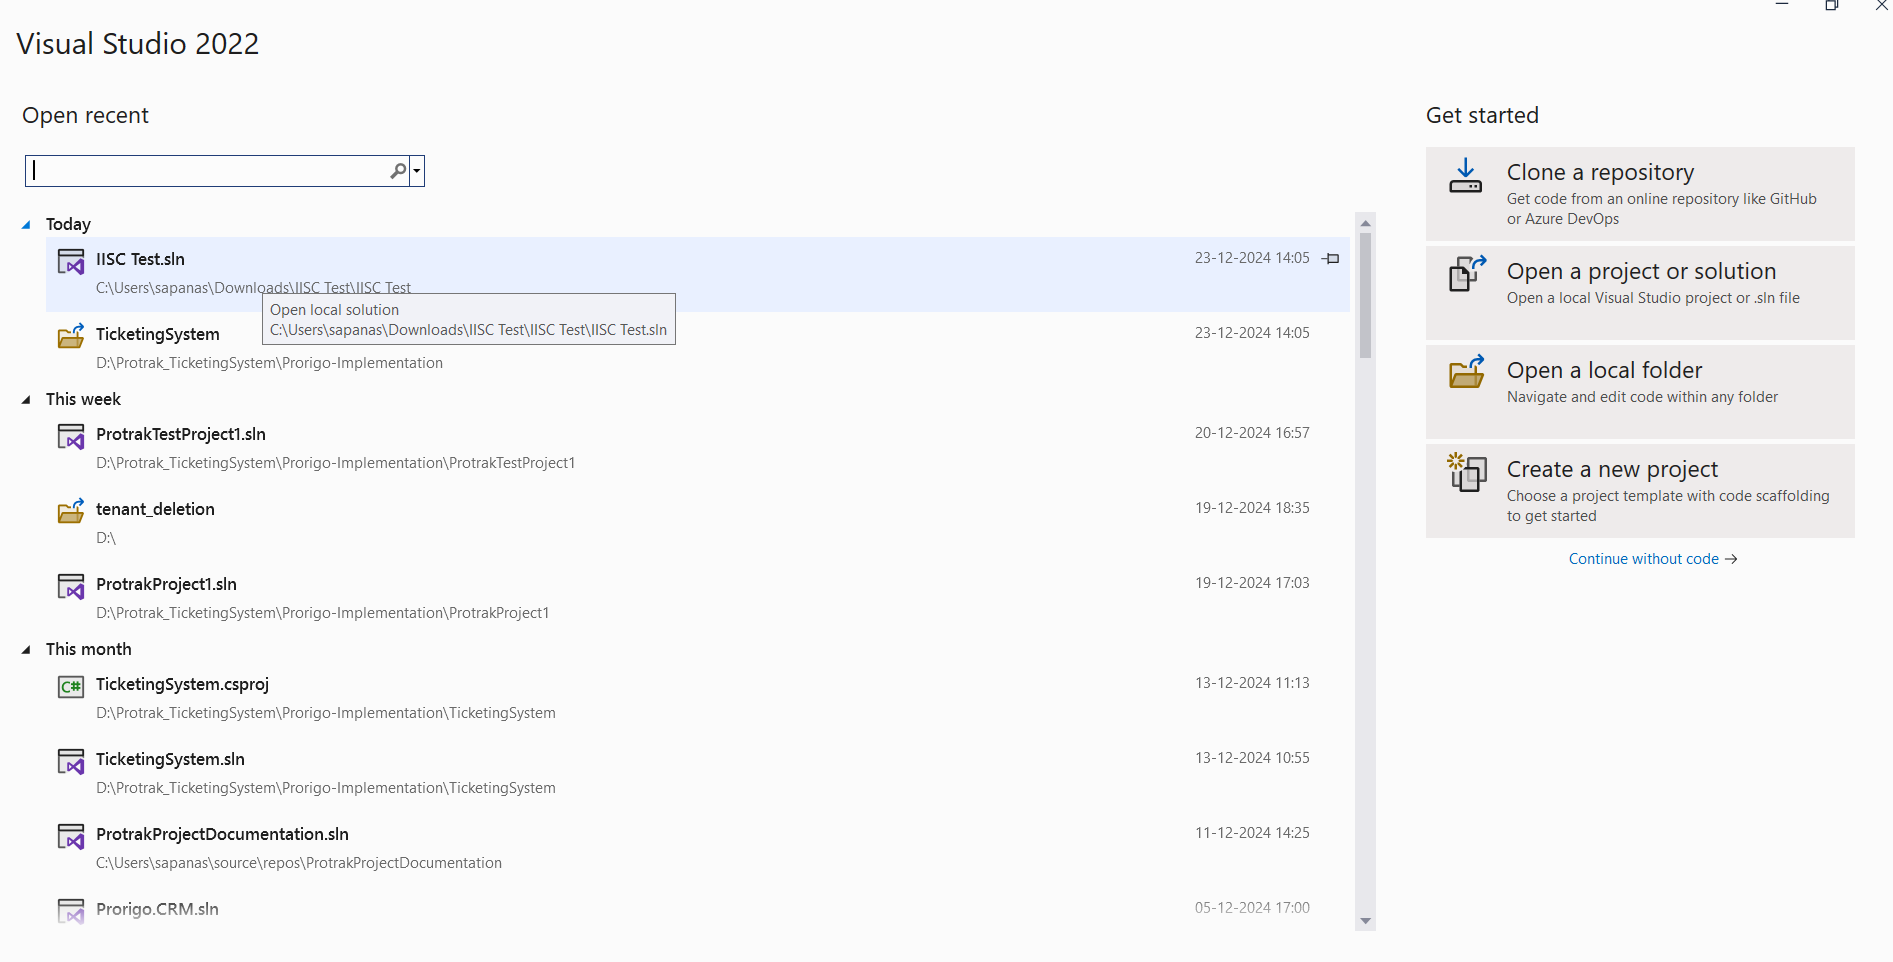
Task: Pin IISC Test.sln to the recent list
Action: (1330, 258)
